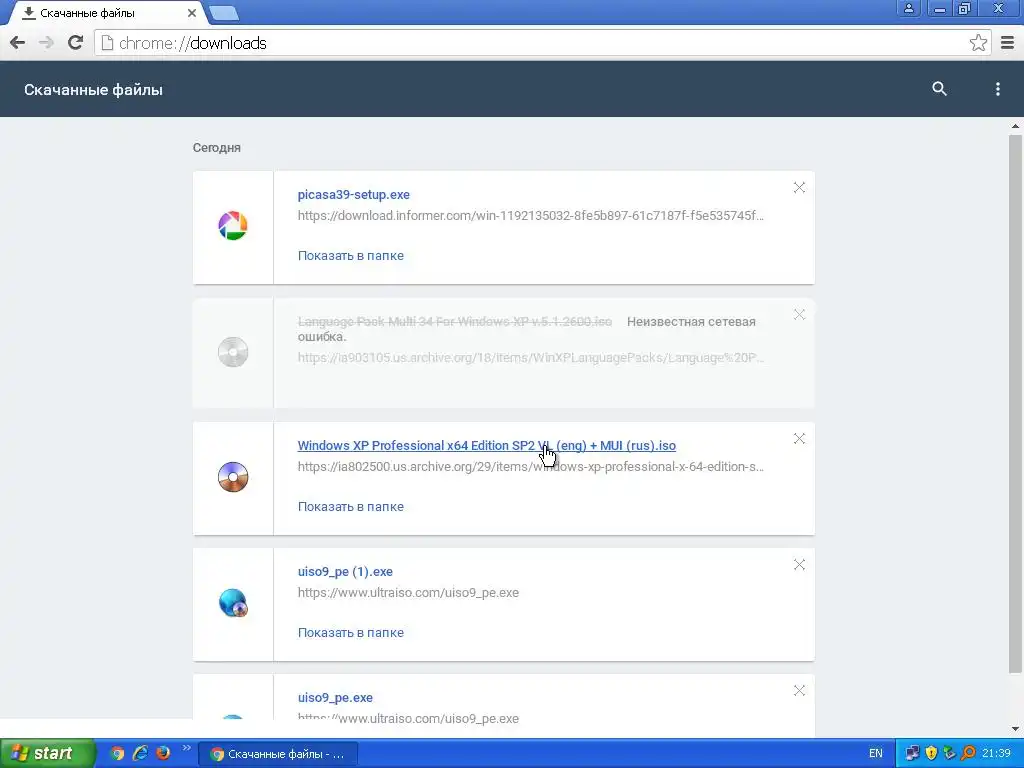Open the uiso9_pe.exe file link

[335, 697]
